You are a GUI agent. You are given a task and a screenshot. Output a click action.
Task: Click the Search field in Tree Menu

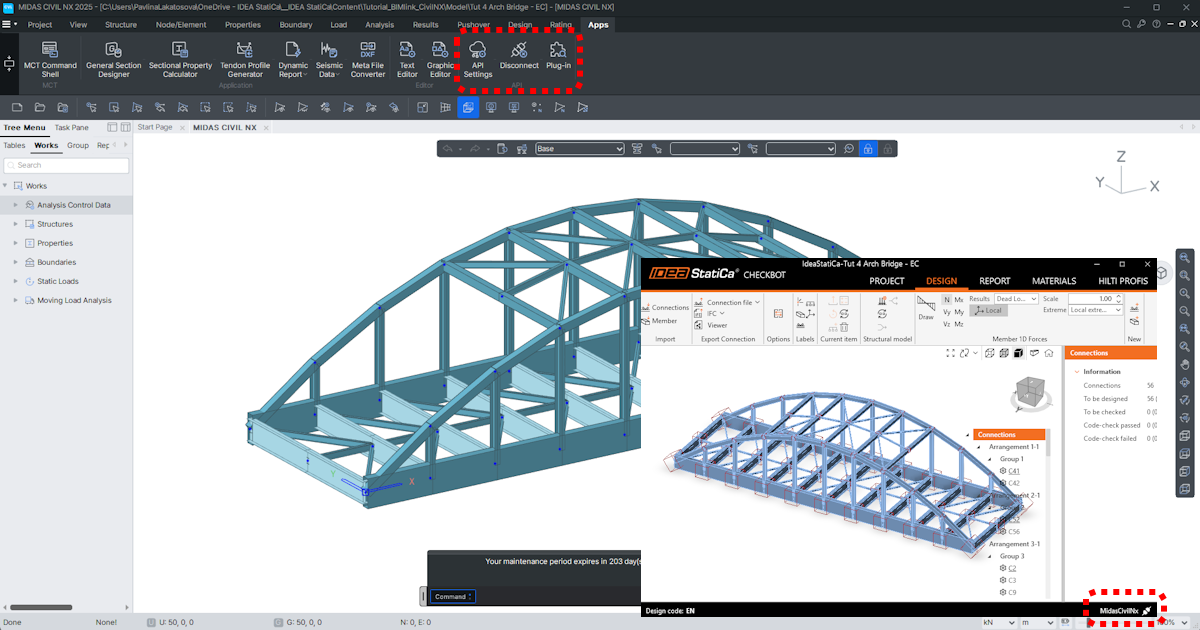click(65, 165)
